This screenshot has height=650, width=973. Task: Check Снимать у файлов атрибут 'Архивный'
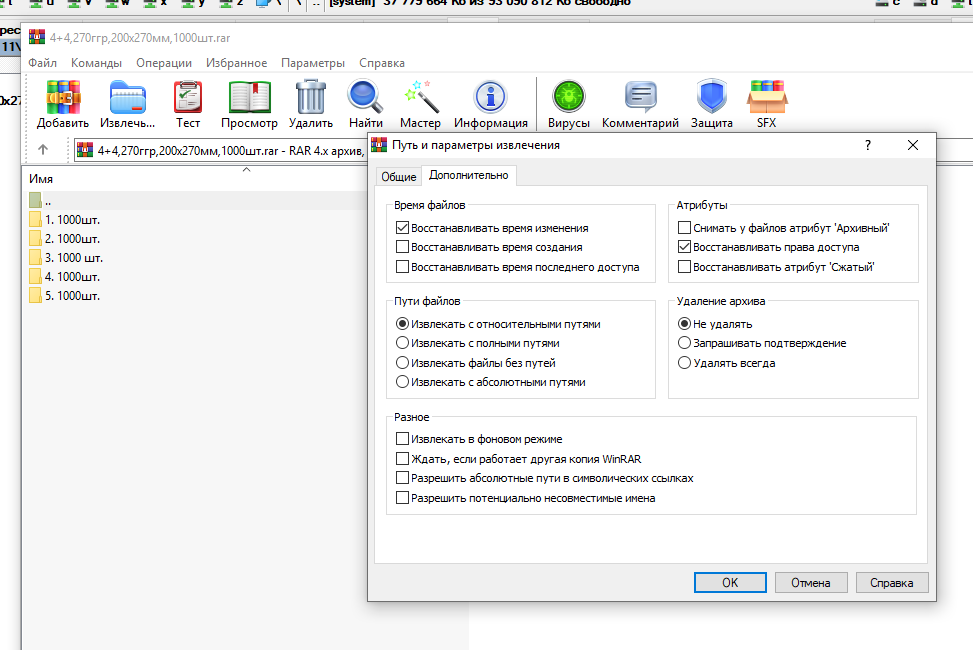(x=684, y=228)
